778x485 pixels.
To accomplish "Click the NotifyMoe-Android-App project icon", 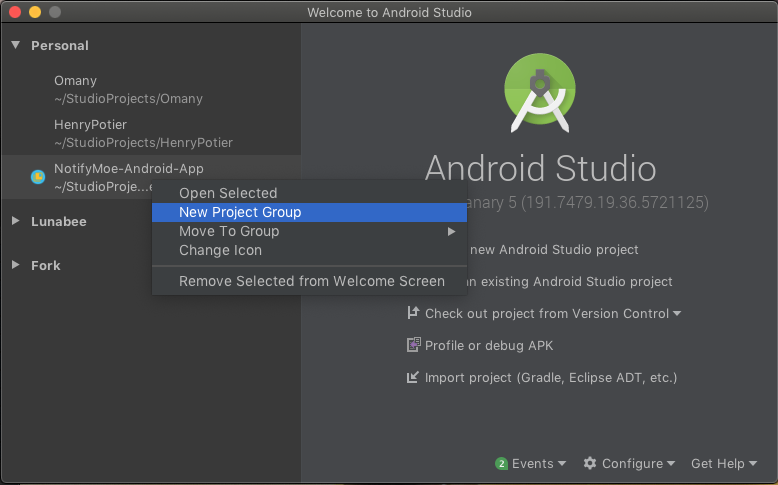I will (38, 177).
